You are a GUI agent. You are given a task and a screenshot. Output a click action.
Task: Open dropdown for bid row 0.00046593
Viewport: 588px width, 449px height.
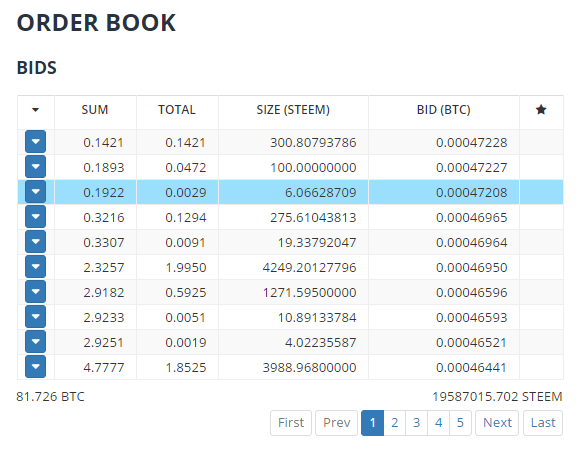point(36,317)
